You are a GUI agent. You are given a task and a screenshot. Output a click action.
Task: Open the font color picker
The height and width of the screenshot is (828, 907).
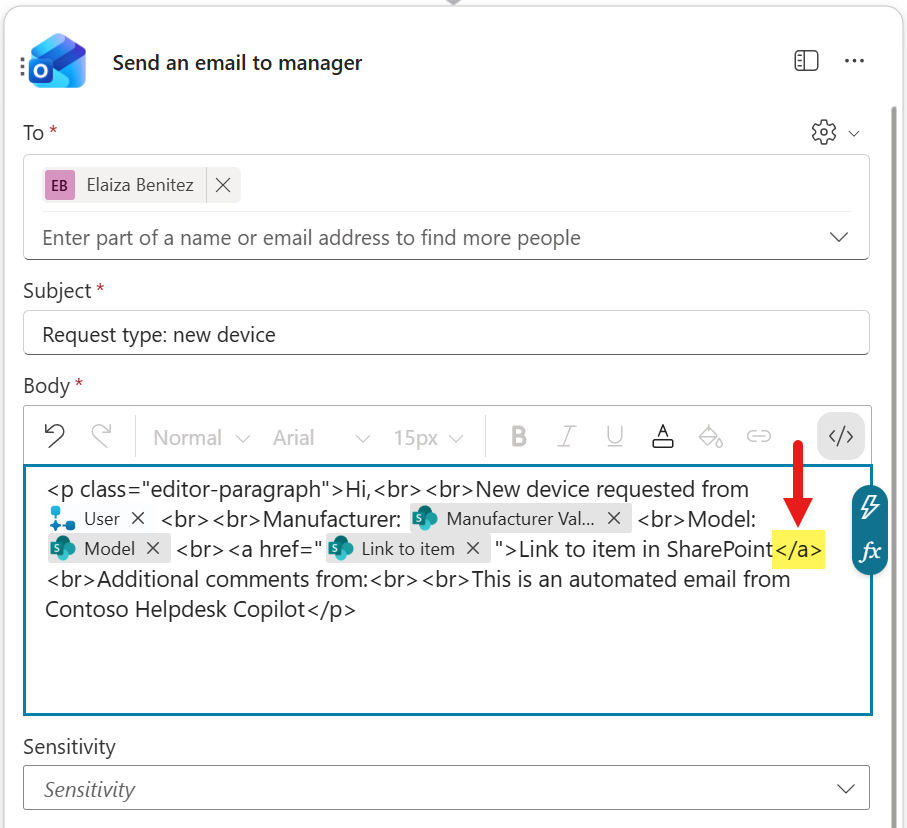(x=662, y=436)
